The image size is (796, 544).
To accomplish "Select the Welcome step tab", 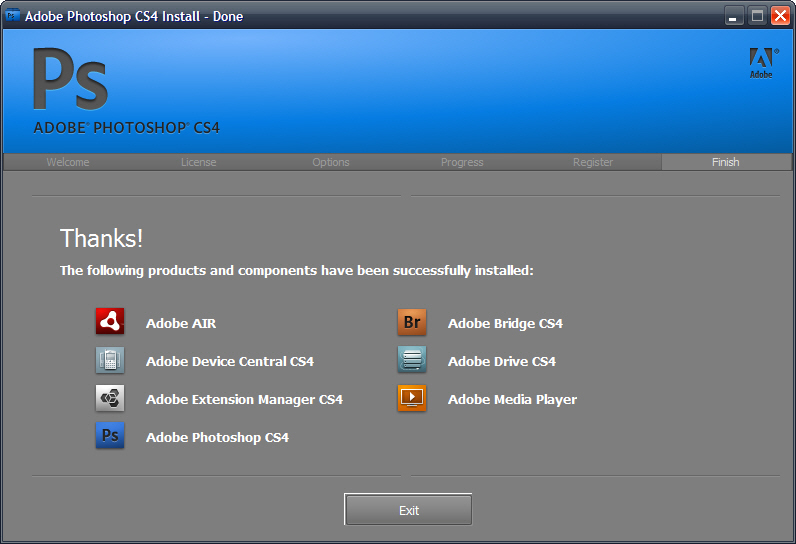I will click(68, 162).
